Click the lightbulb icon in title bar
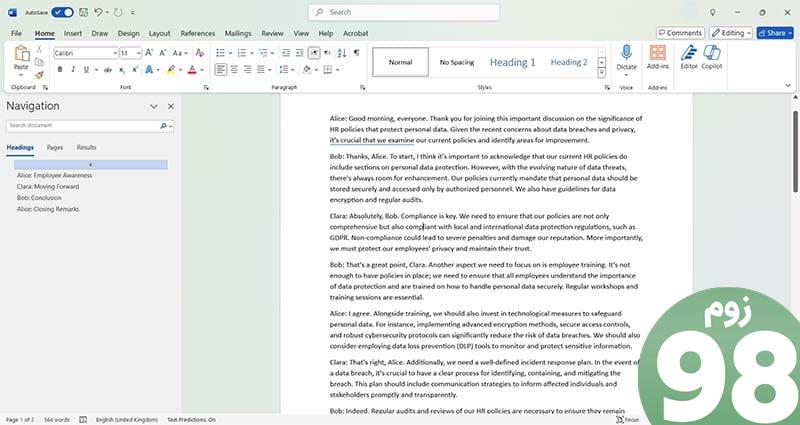This screenshot has height=425, width=800. [713, 12]
